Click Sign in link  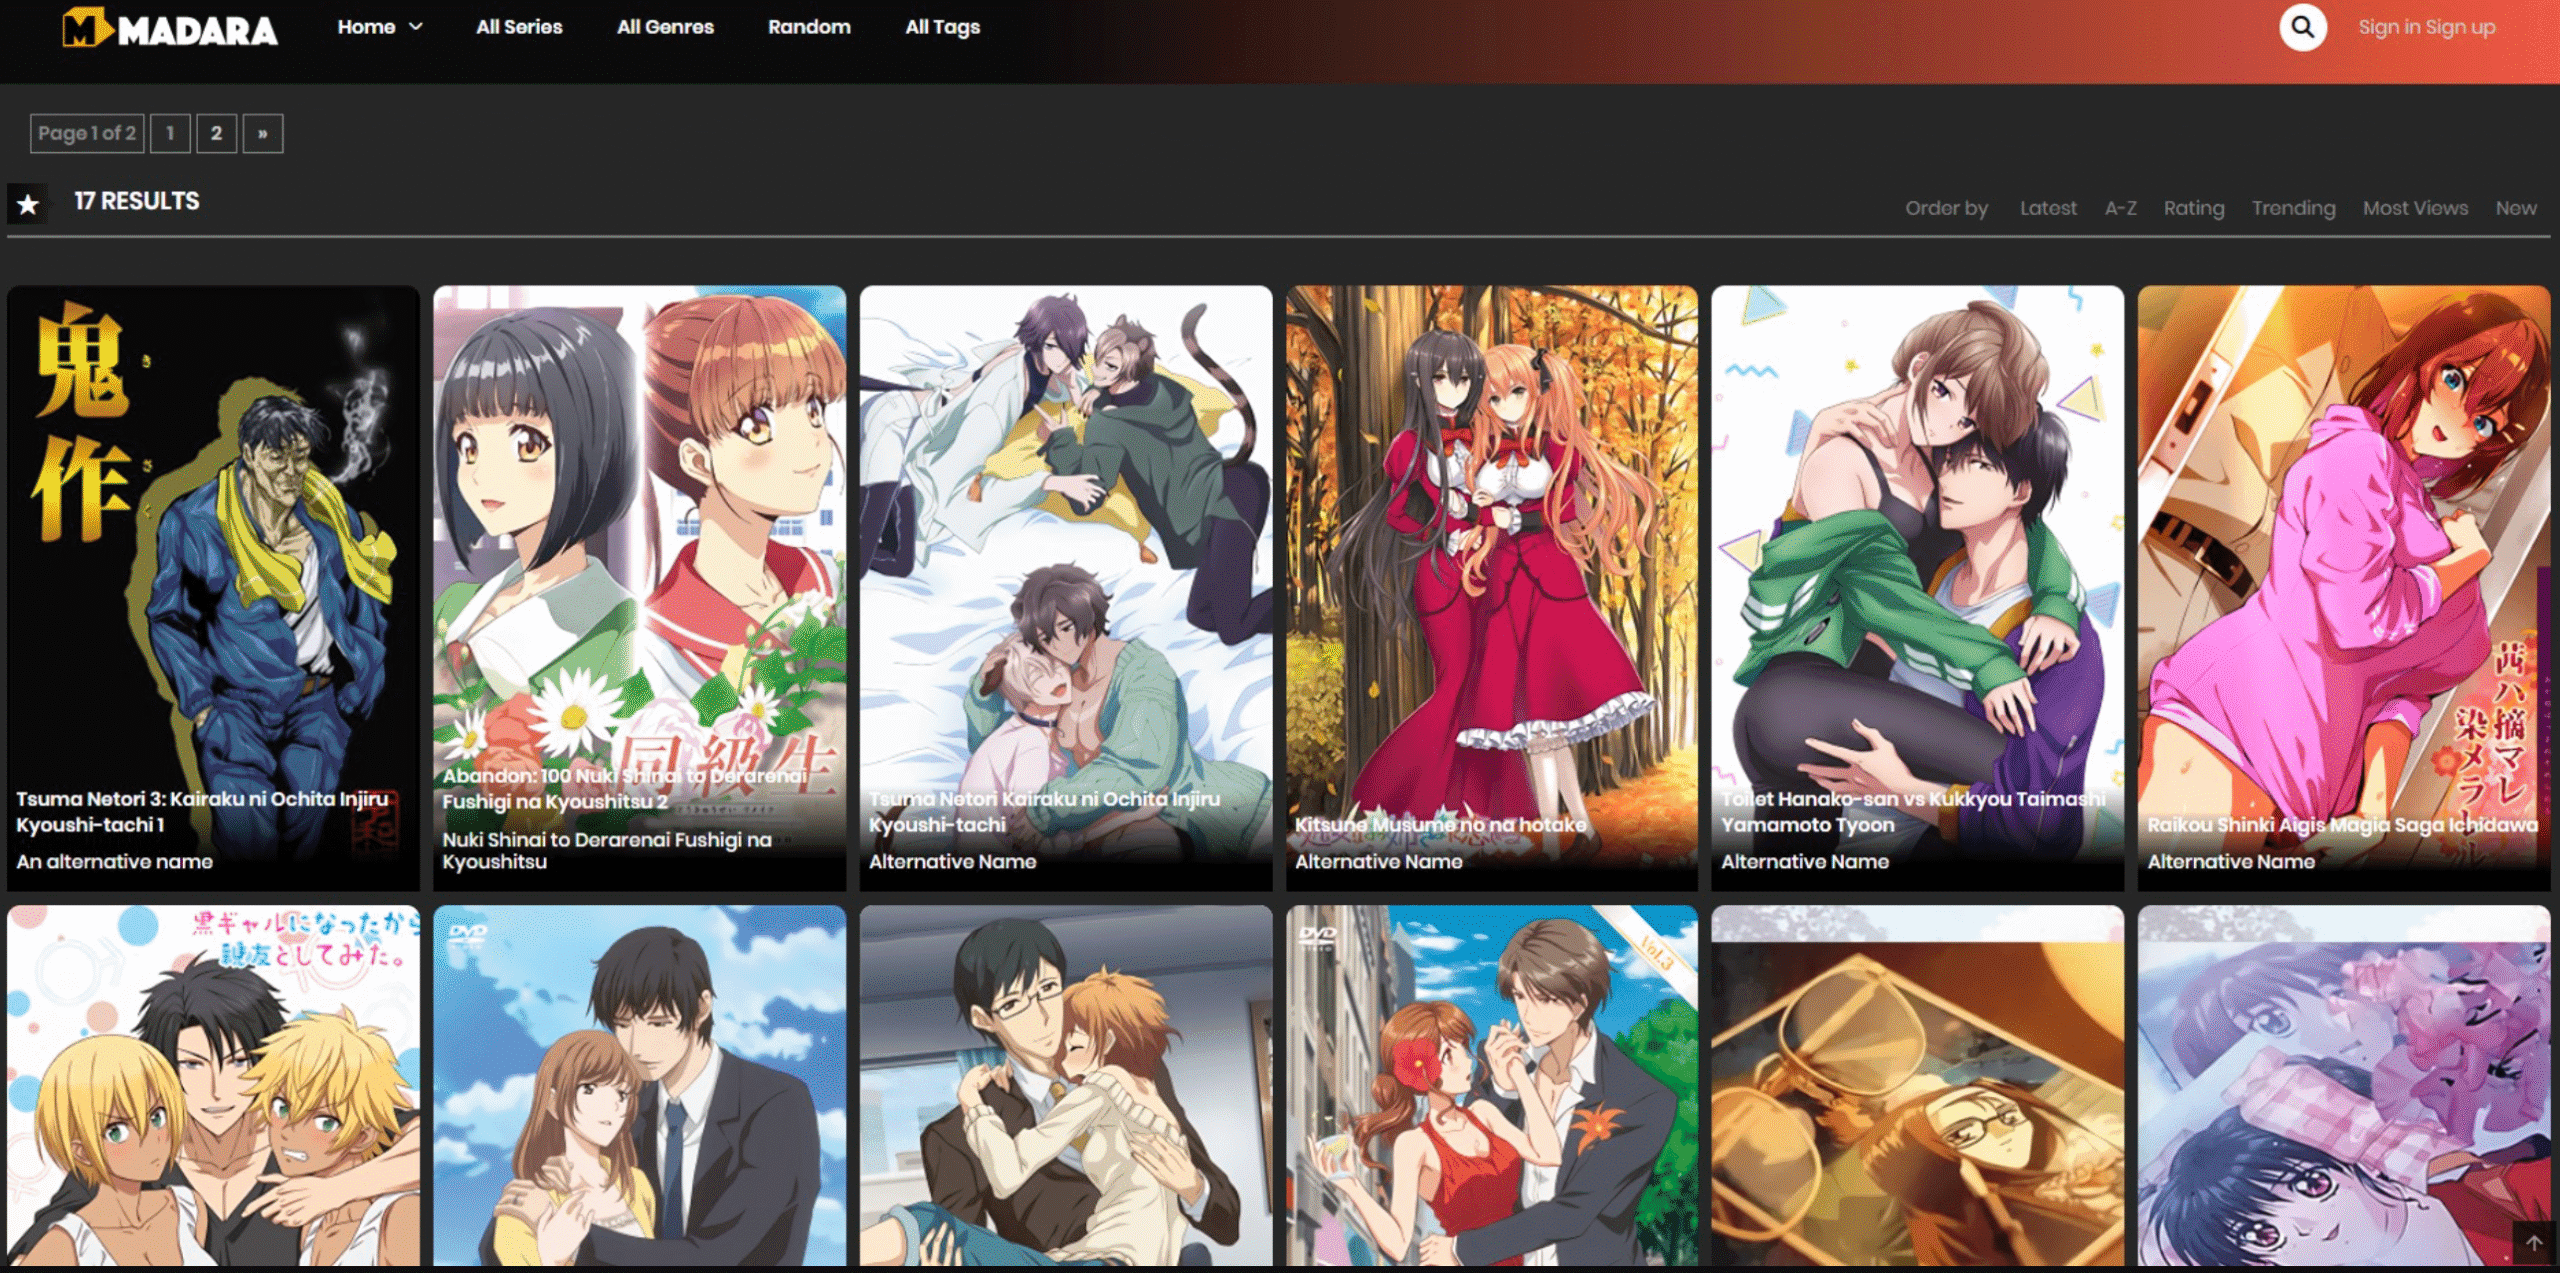[2389, 27]
